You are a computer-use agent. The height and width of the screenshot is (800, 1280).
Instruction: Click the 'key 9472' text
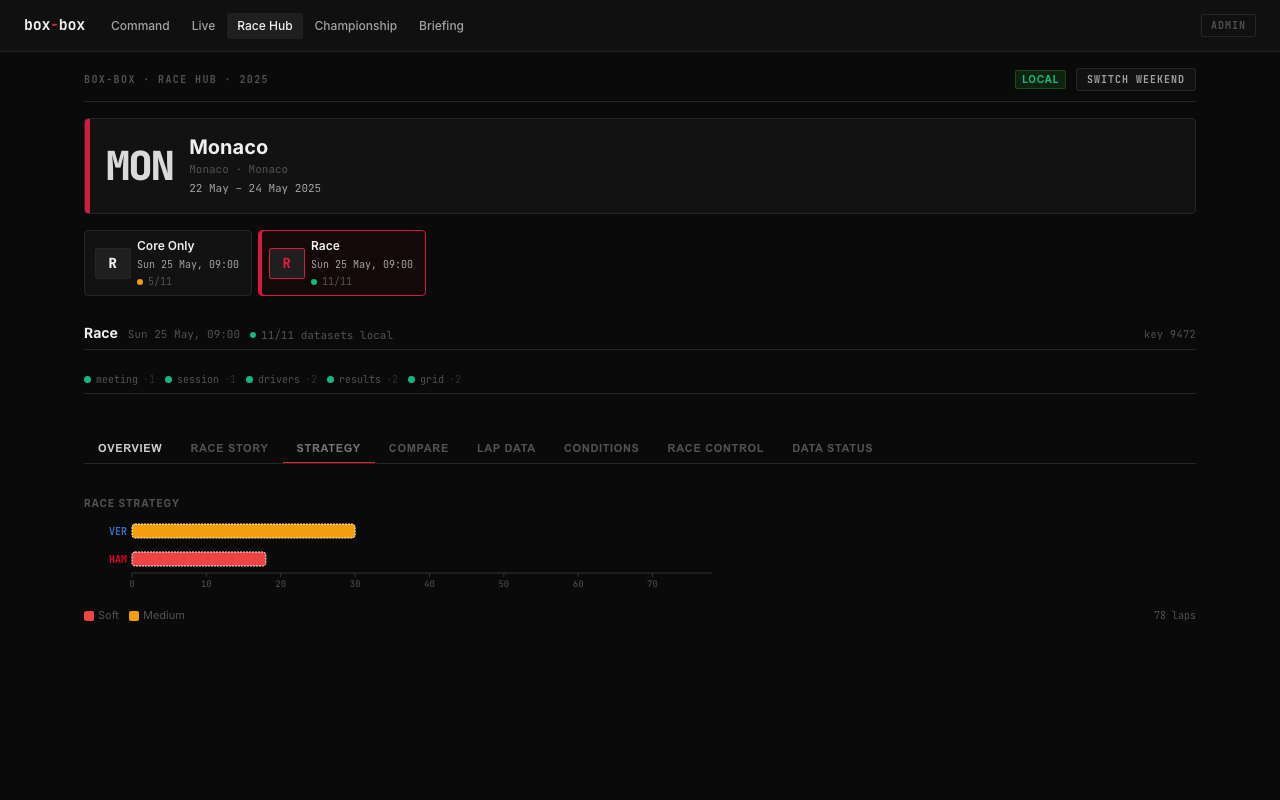pos(1170,335)
